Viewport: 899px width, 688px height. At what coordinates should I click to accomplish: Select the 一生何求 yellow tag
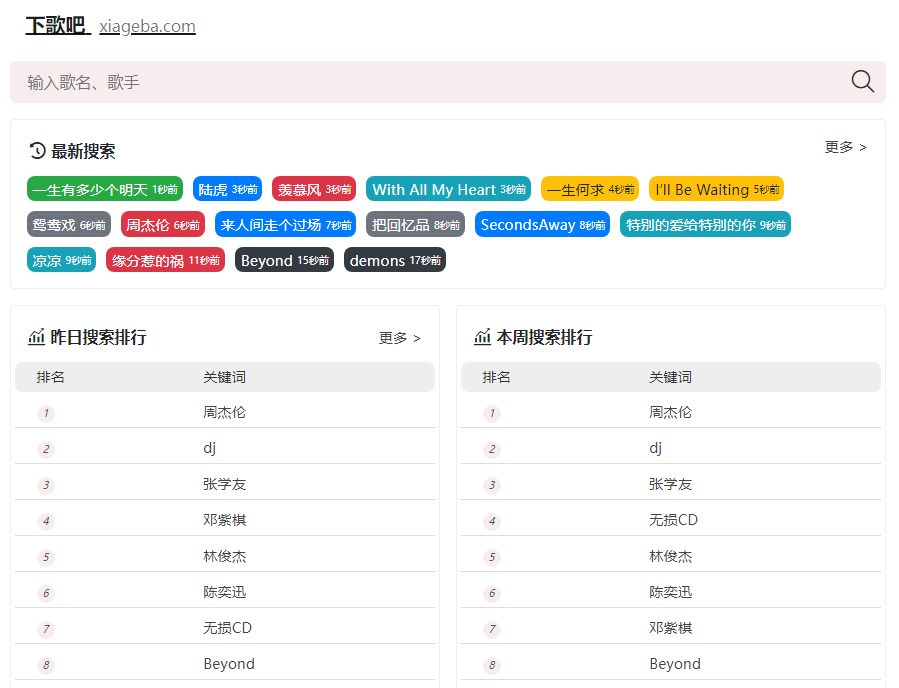coord(589,189)
